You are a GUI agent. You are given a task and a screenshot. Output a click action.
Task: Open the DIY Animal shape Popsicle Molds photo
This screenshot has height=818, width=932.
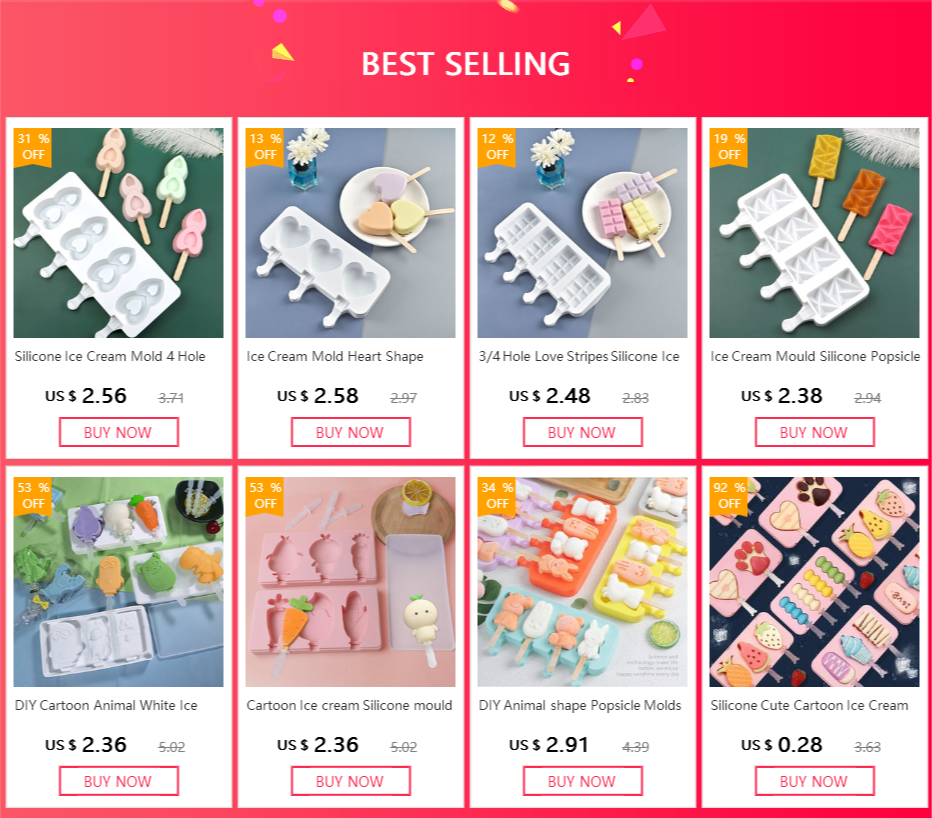click(582, 582)
